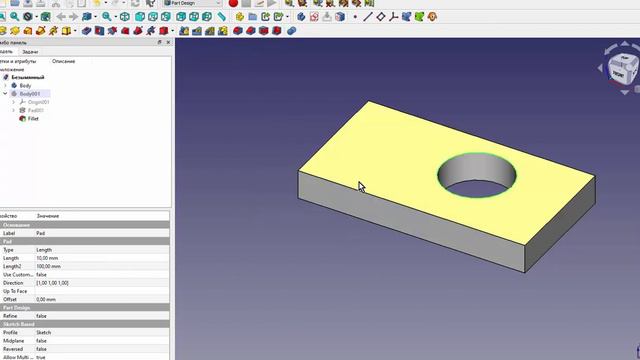The width and height of the screenshot is (640, 360).
Task: Click the Значение column header in properties
Action: pos(48,216)
